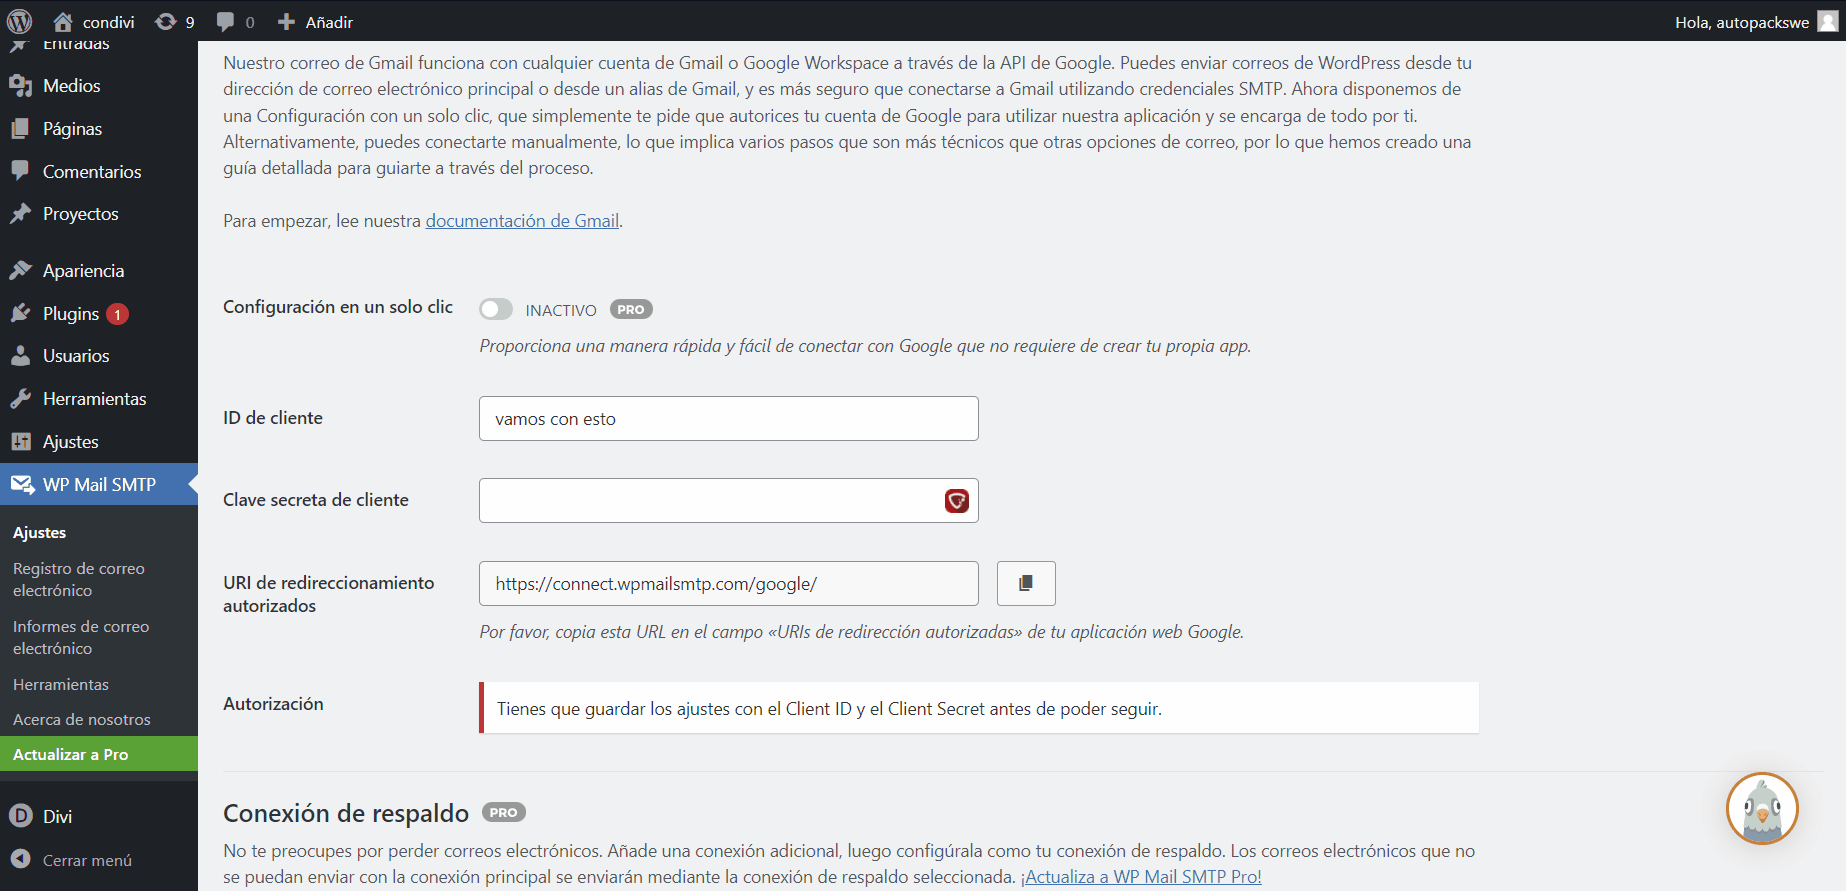
Task: Go to the Apariencia menu
Action: pyautogui.click(x=83, y=271)
